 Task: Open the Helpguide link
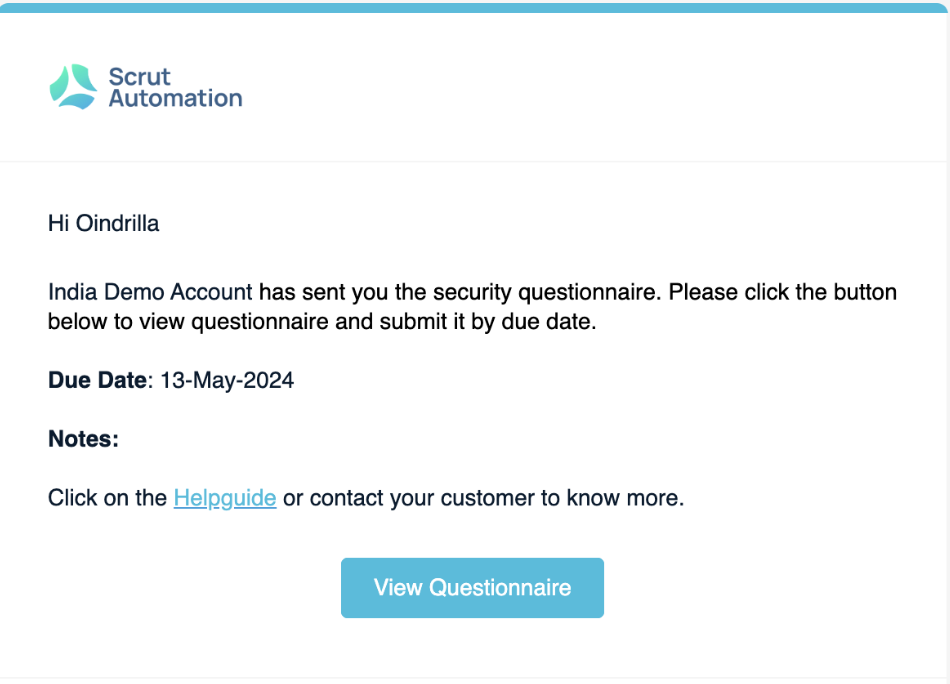coord(225,498)
